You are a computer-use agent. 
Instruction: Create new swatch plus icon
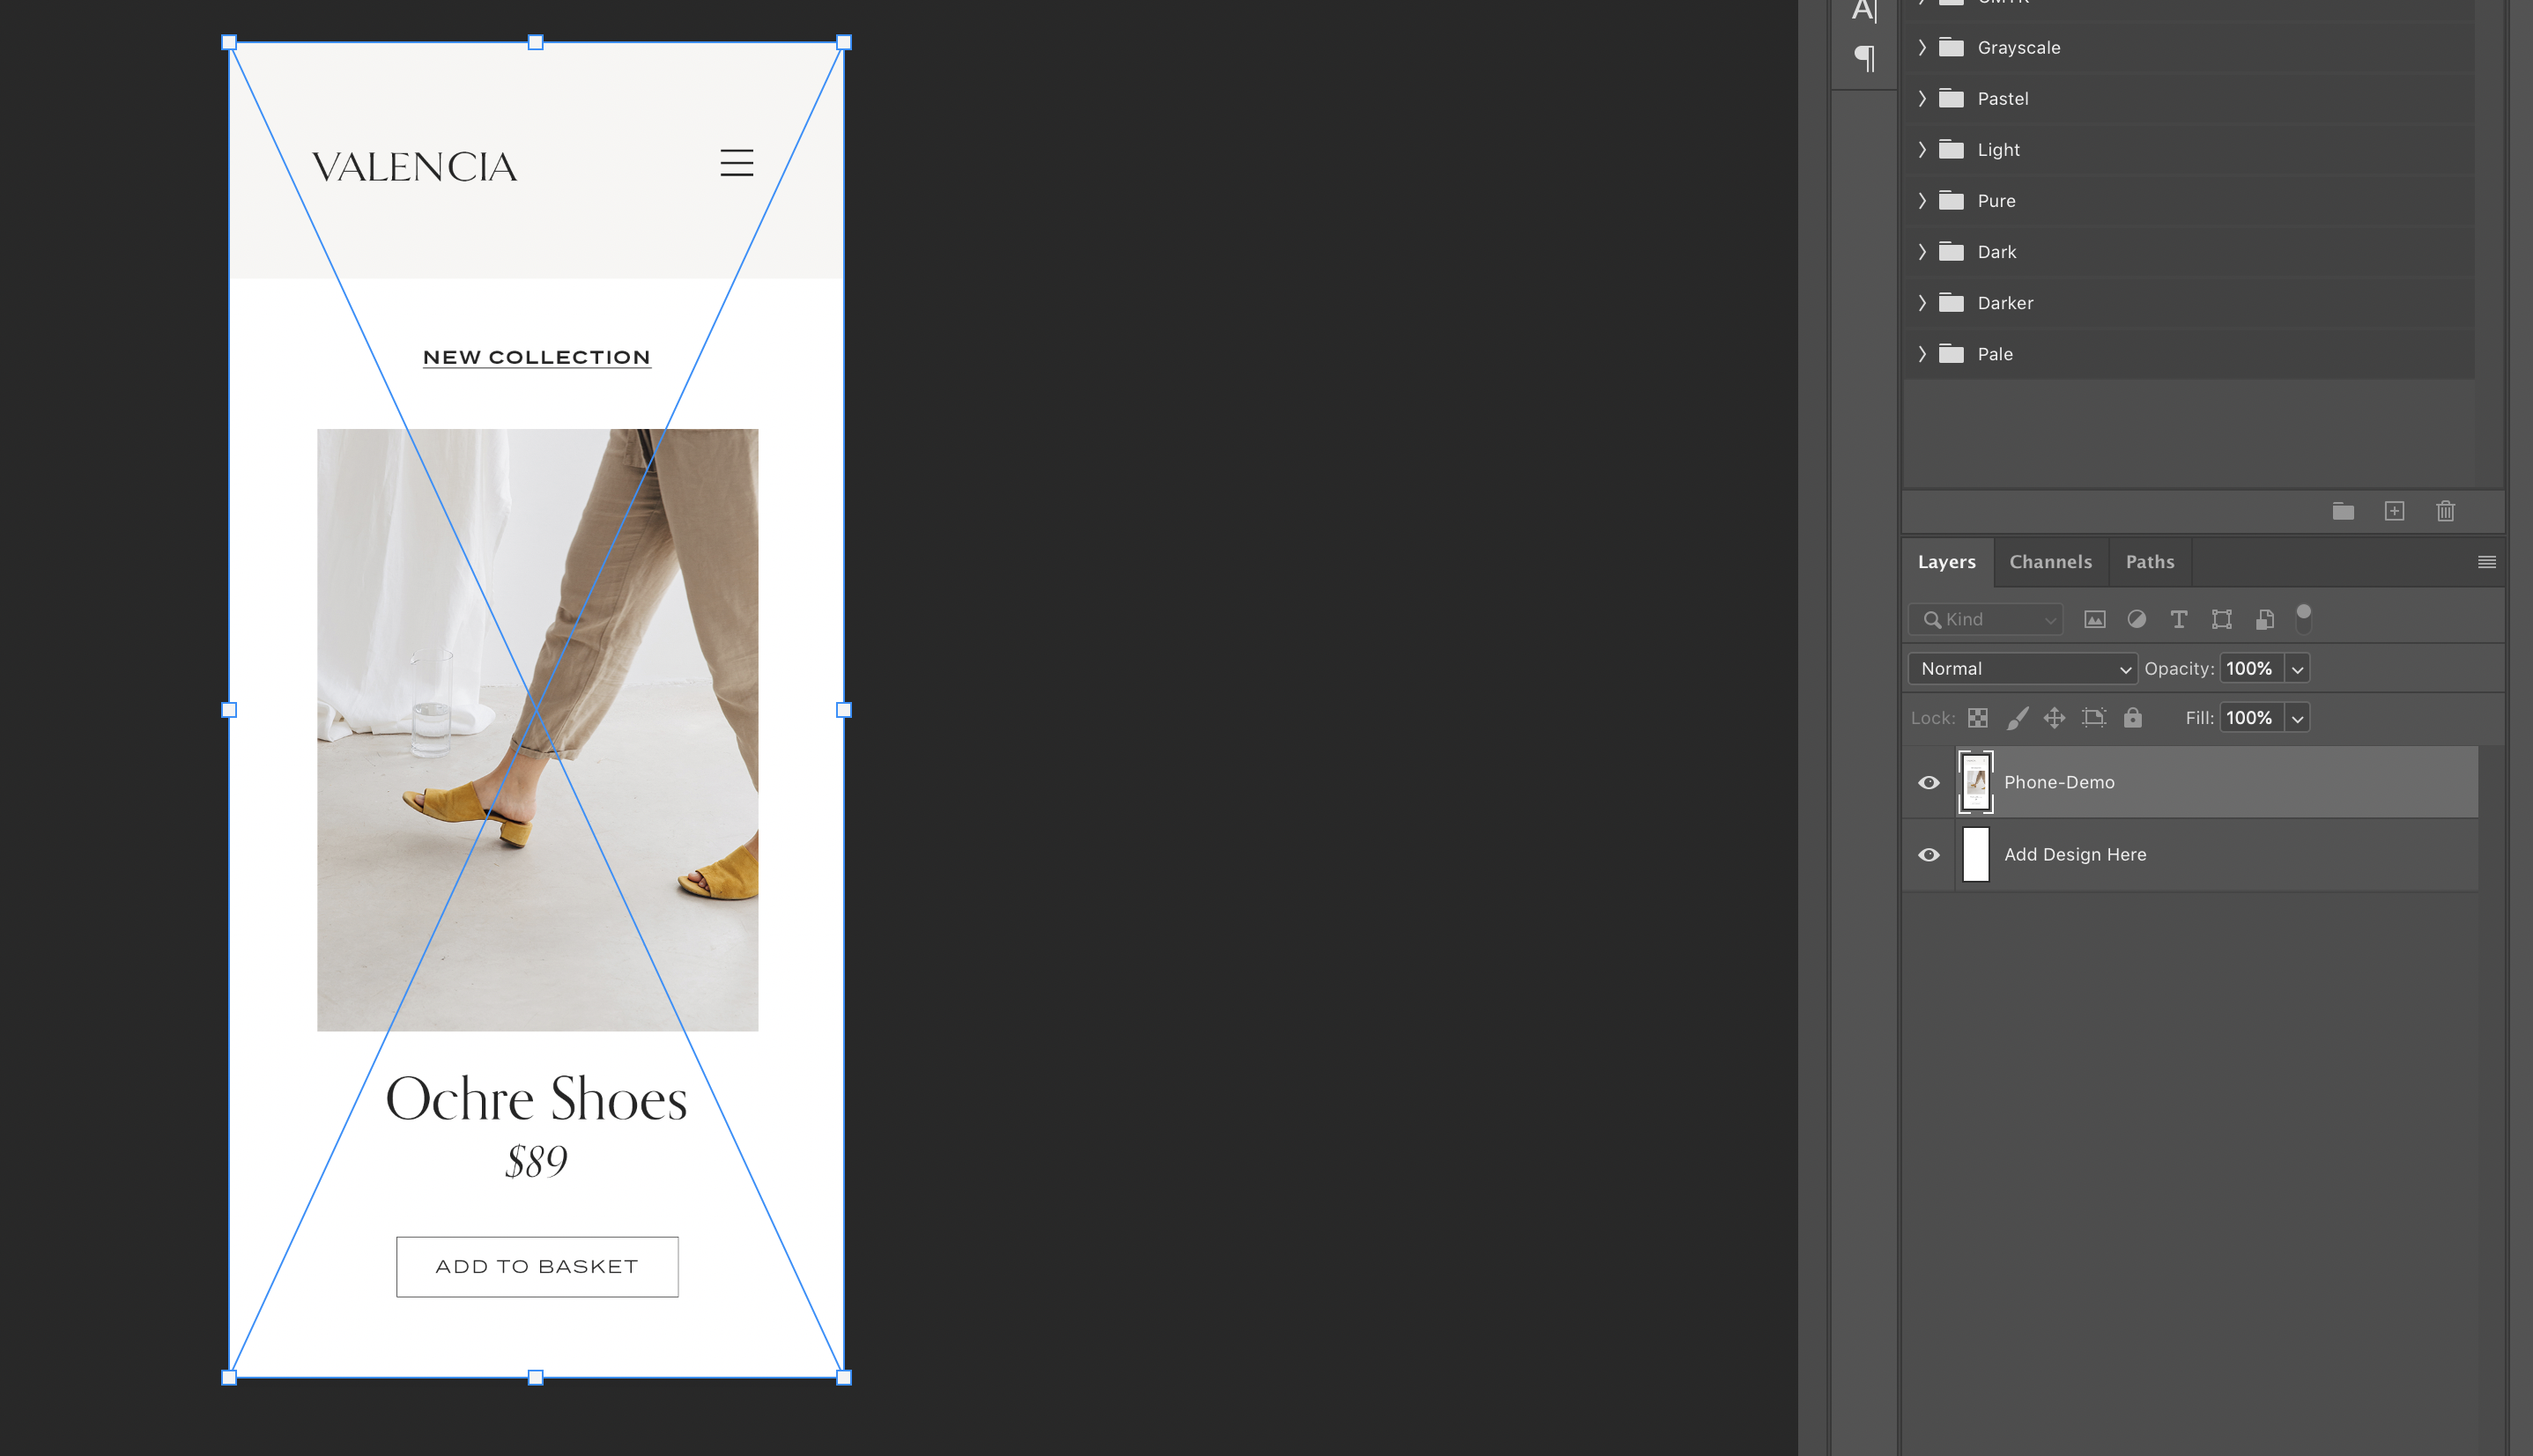(x=2394, y=511)
